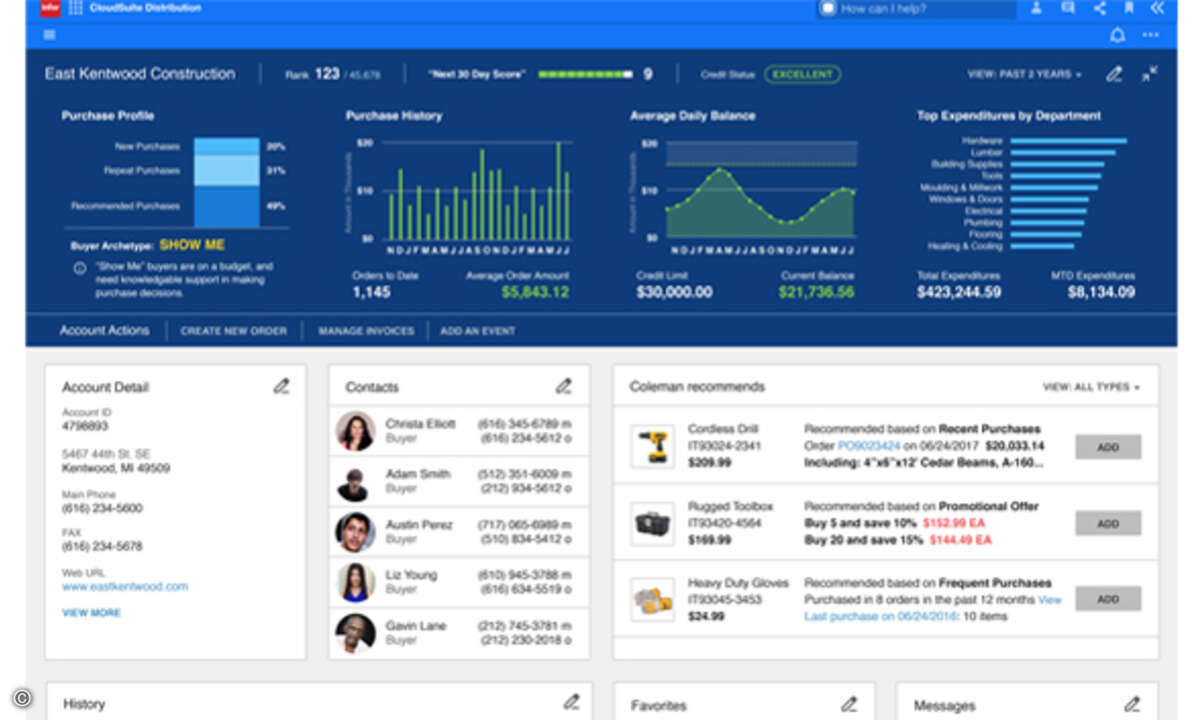1200x720 pixels.
Task: Click the Next 30 Day Score progress bar
Action: pyautogui.click(x=585, y=74)
